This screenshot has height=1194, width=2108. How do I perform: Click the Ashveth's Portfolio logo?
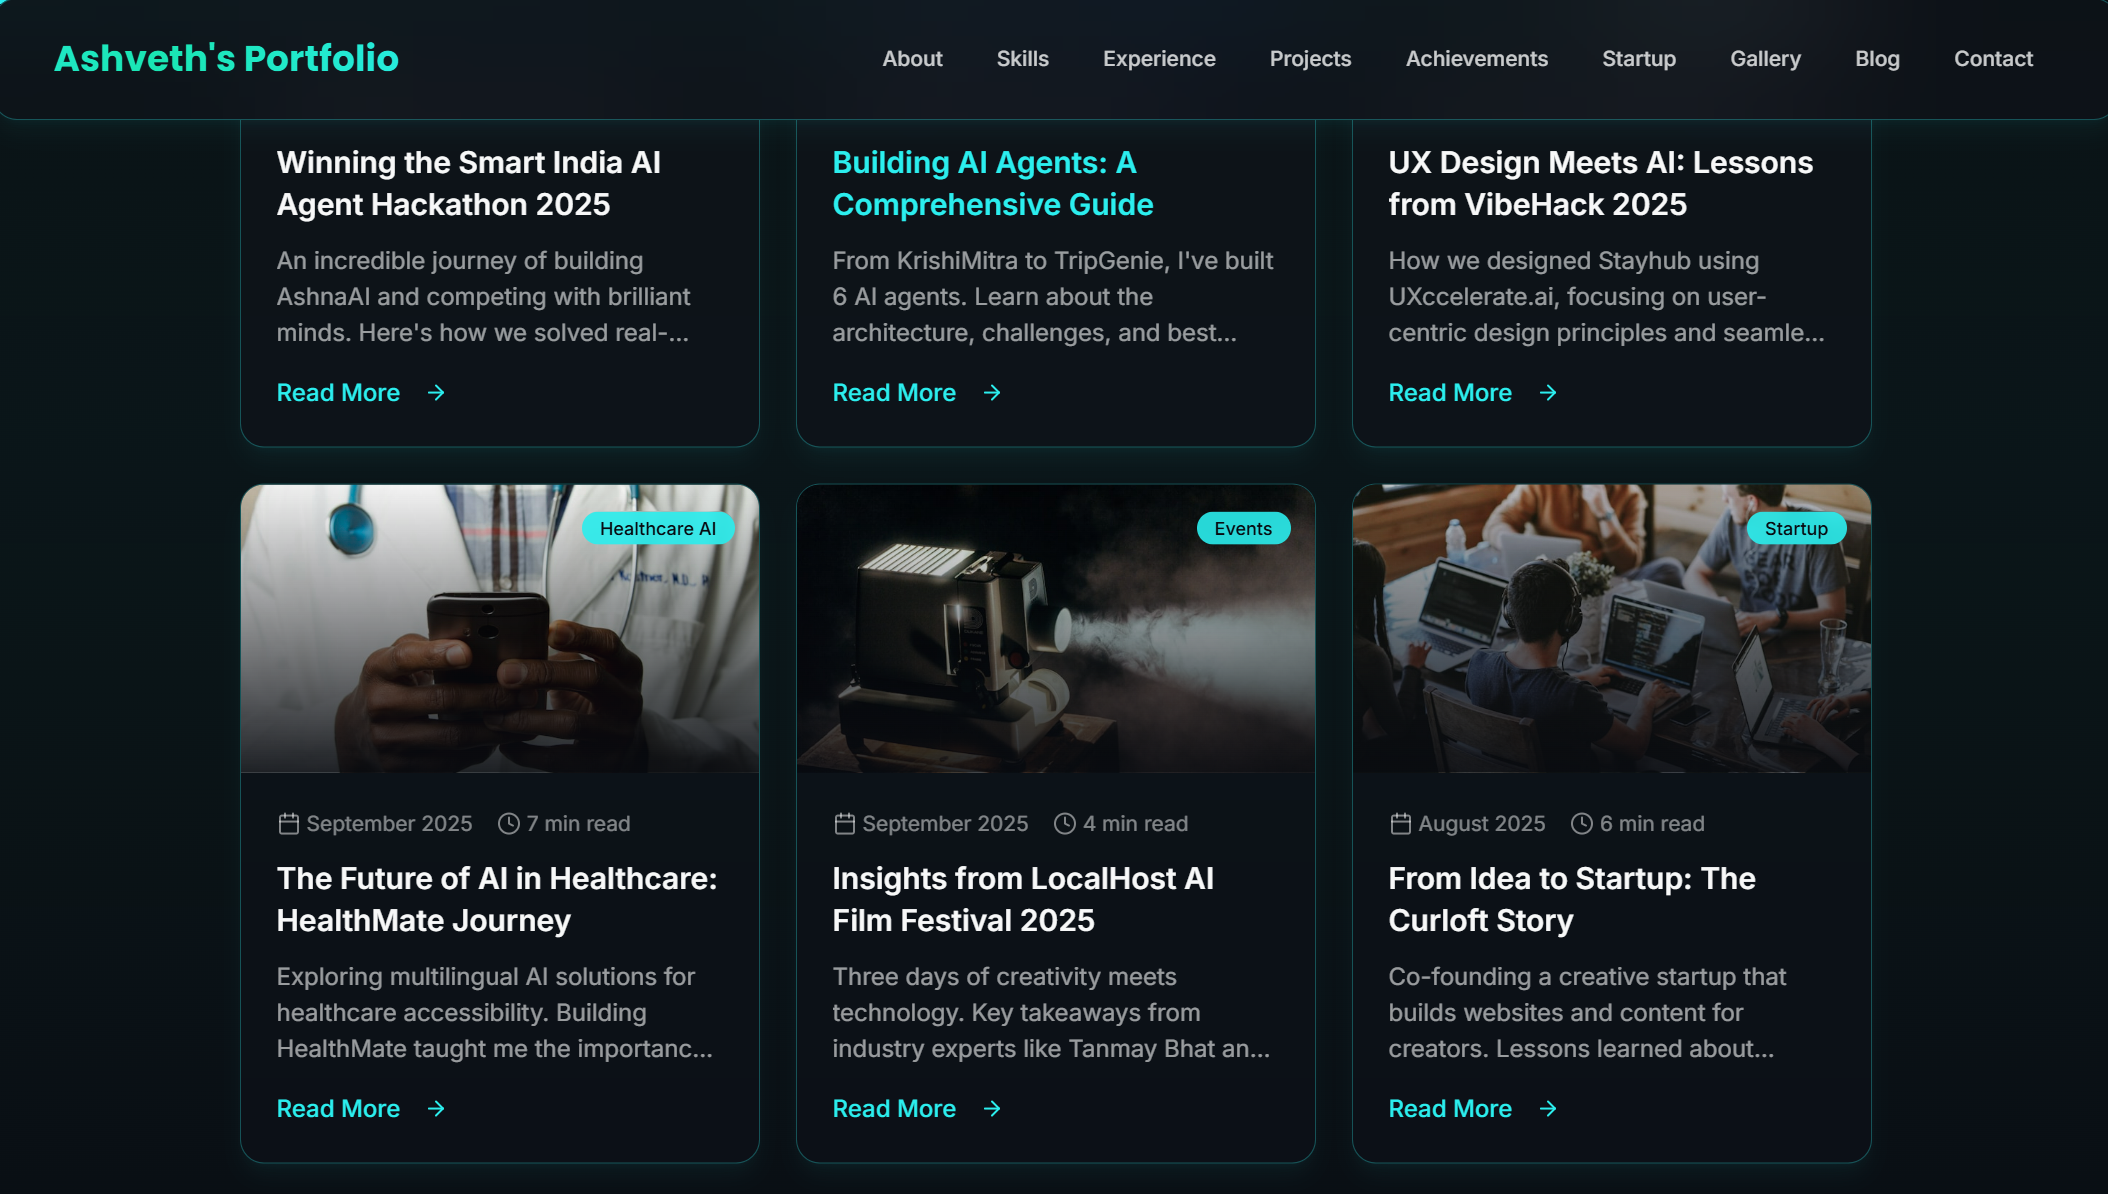(x=226, y=59)
